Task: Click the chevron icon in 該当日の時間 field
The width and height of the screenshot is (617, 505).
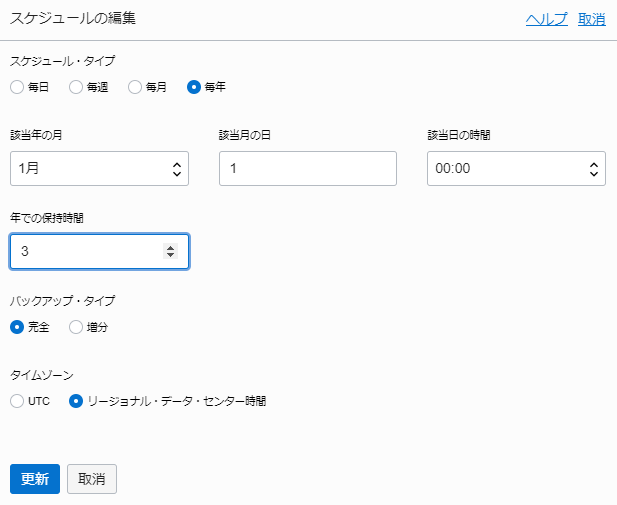Action: 594,169
